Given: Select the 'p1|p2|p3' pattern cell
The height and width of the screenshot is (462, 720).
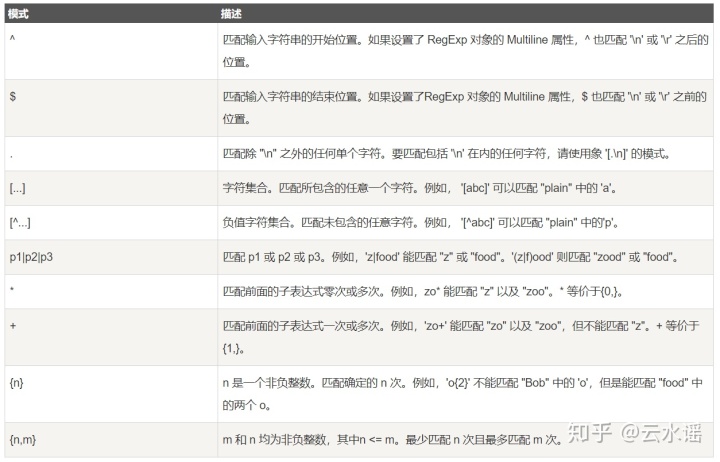Looking at the screenshot, I should 111,257.
